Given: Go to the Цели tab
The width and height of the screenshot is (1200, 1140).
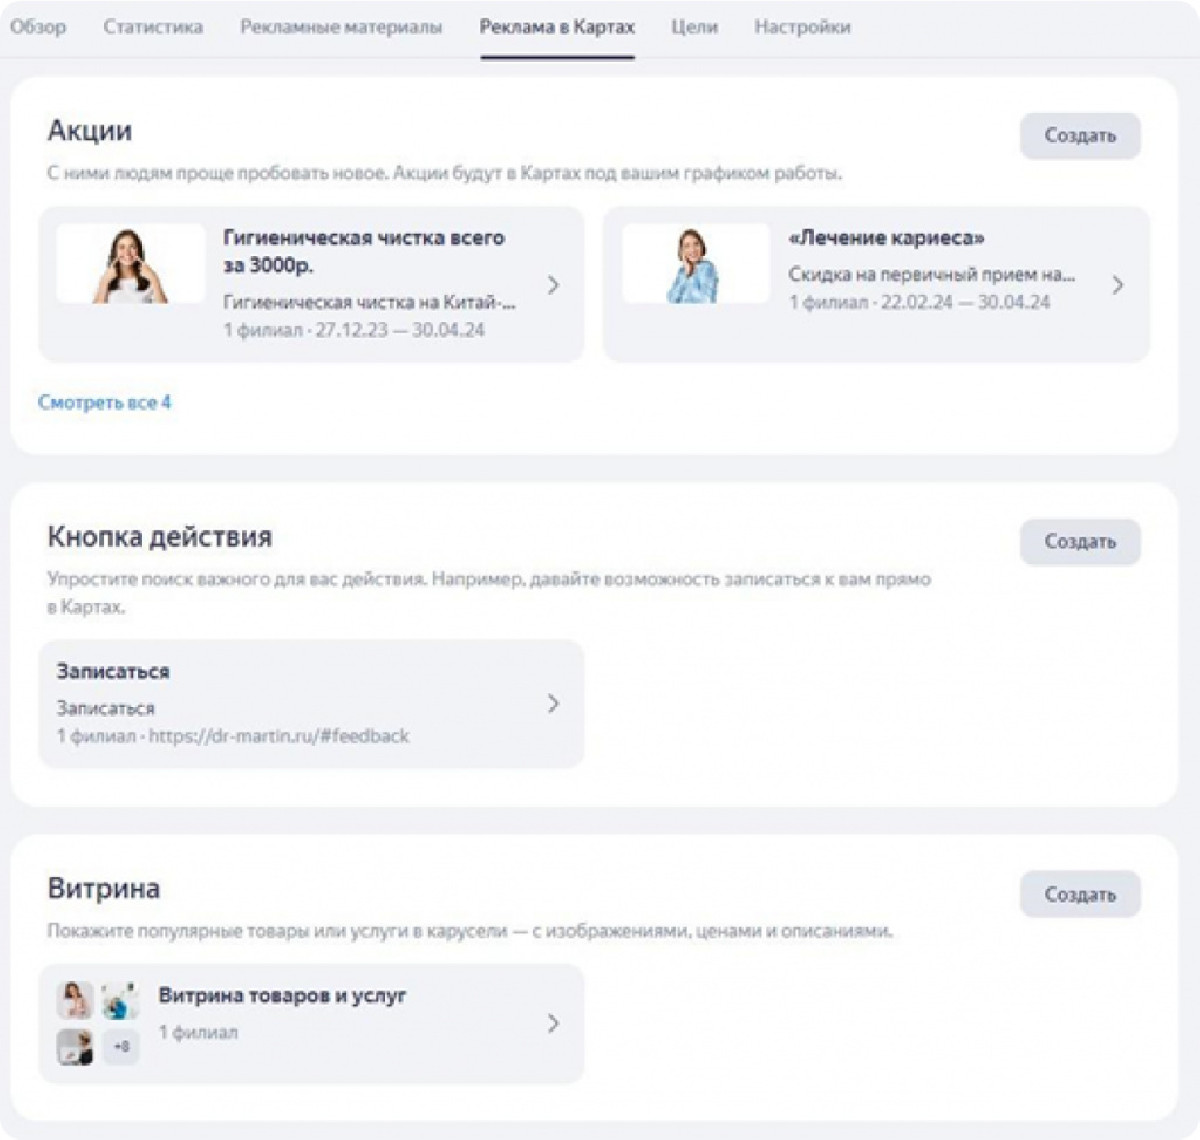Looking at the screenshot, I should (694, 27).
